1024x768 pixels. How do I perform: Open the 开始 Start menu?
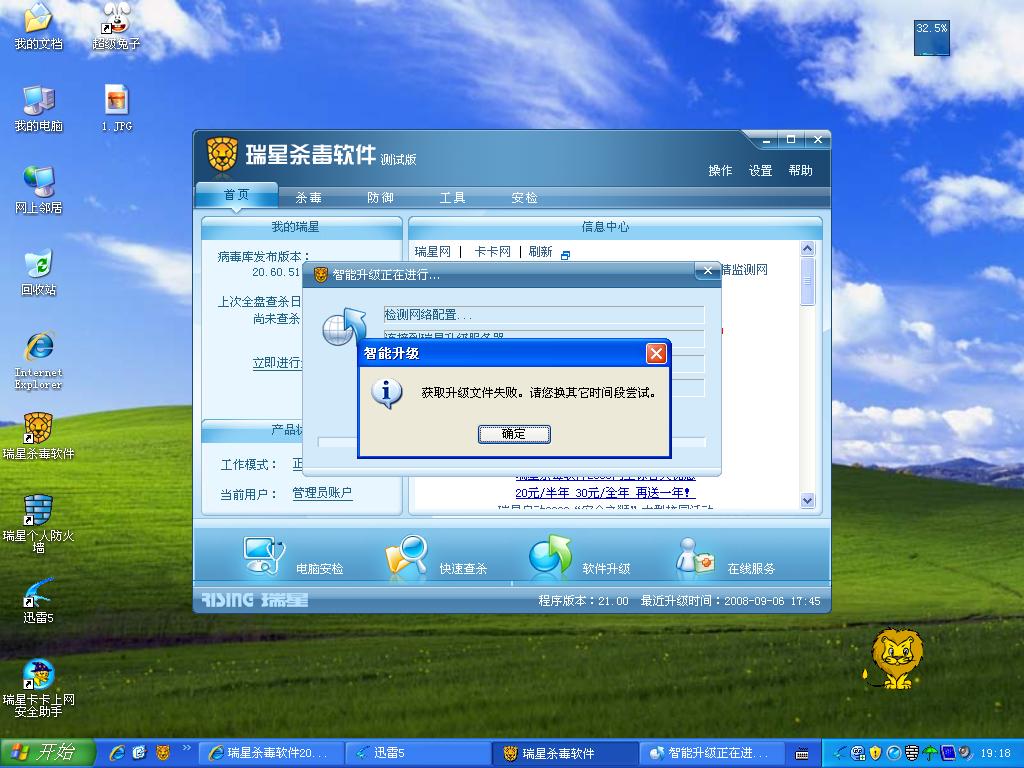click(47, 753)
